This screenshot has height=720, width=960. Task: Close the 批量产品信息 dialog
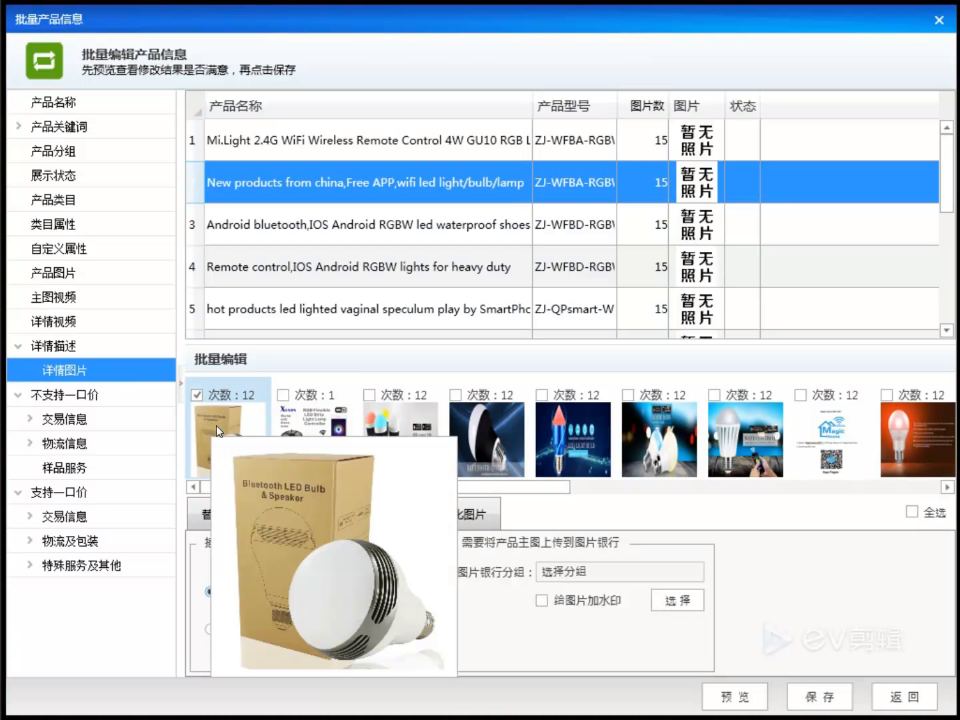point(939,20)
